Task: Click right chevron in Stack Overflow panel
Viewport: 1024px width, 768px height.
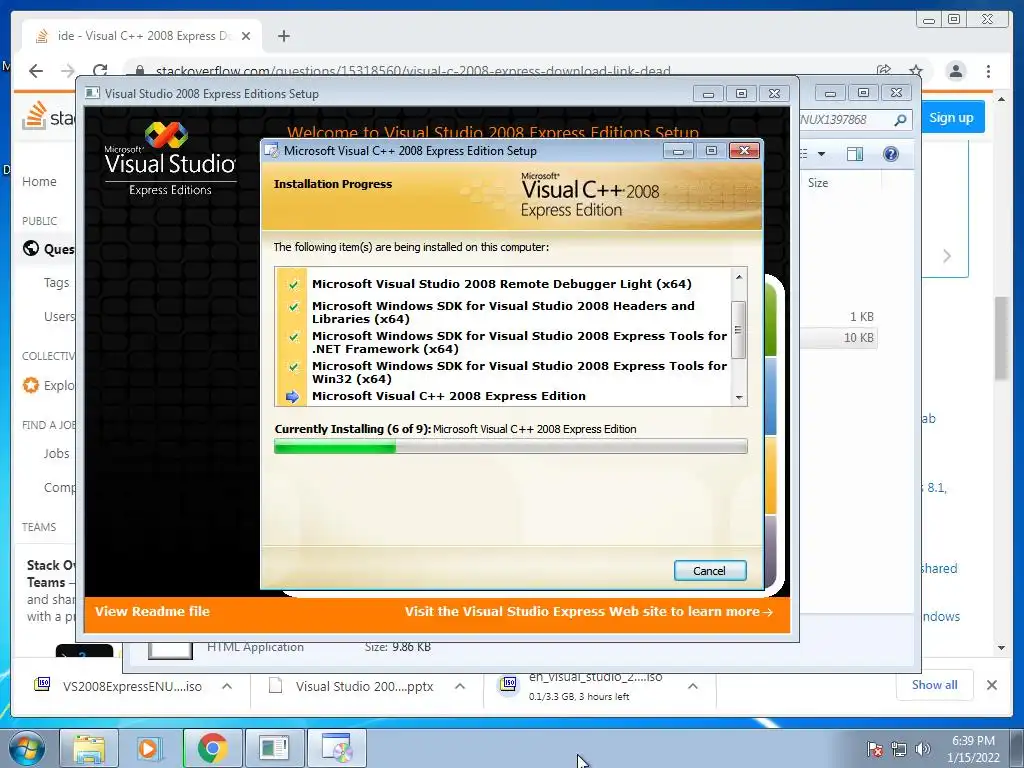Action: tap(947, 256)
